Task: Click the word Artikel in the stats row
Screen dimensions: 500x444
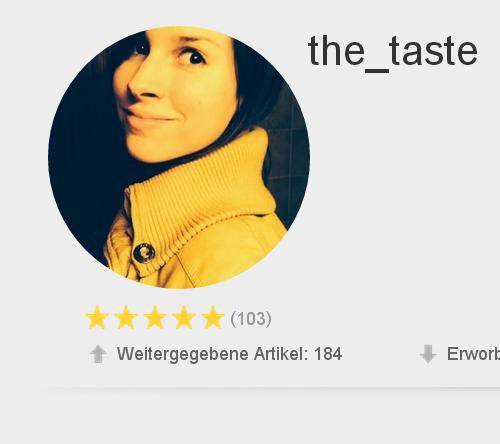Action: 281,354
